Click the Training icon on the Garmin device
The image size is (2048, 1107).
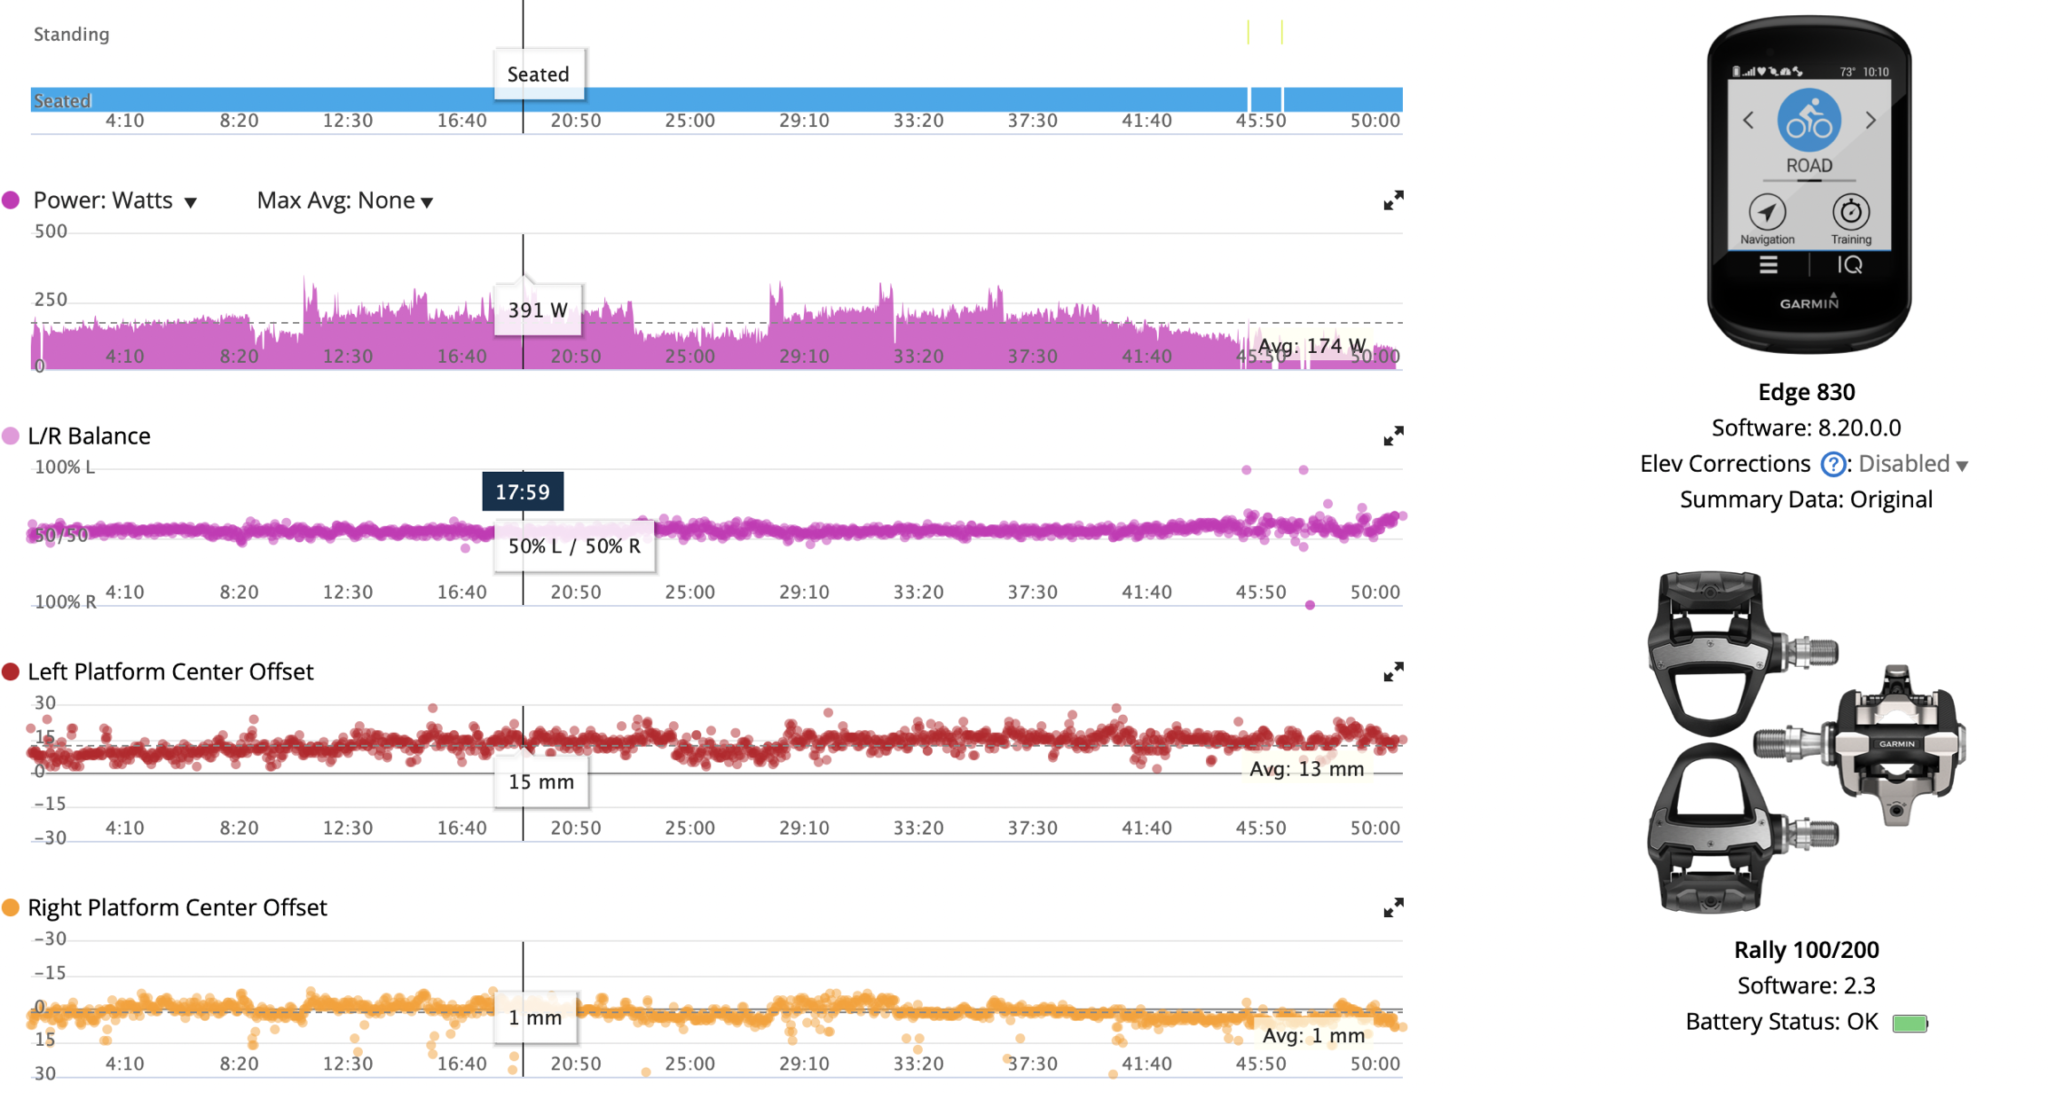(x=1851, y=213)
